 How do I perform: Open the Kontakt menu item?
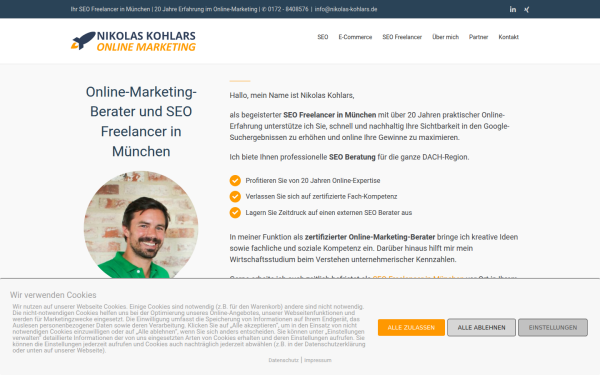pyautogui.click(x=509, y=37)
